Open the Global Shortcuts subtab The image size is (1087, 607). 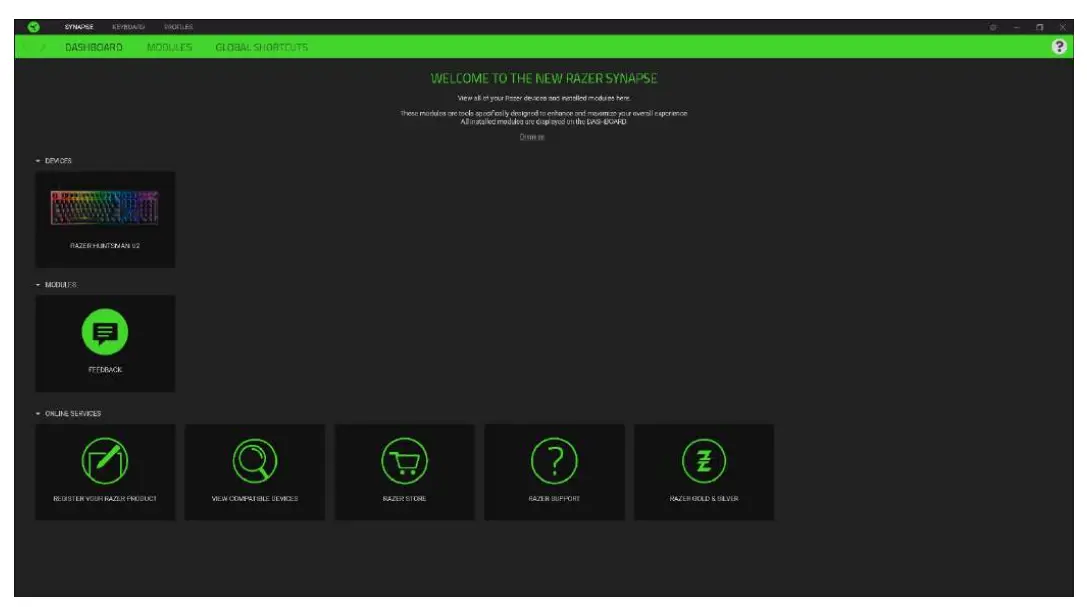pyautogui.click(x=261, y=47)
